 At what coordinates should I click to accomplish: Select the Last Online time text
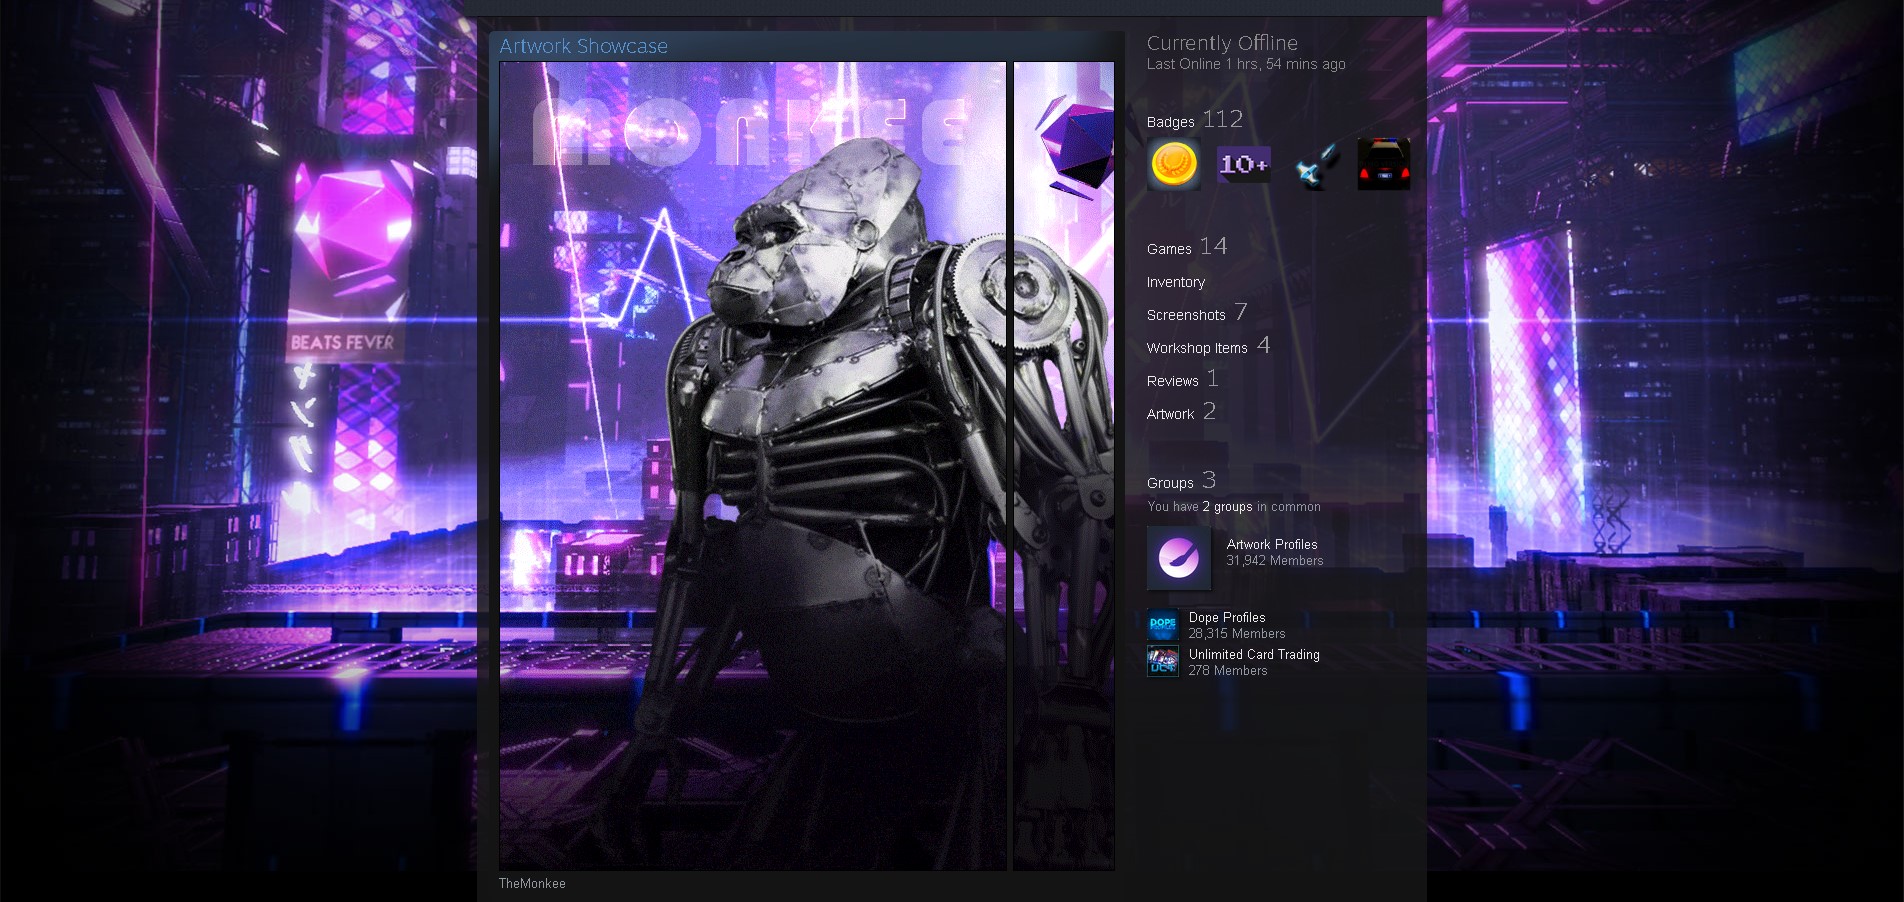[x=1246, y=64]
